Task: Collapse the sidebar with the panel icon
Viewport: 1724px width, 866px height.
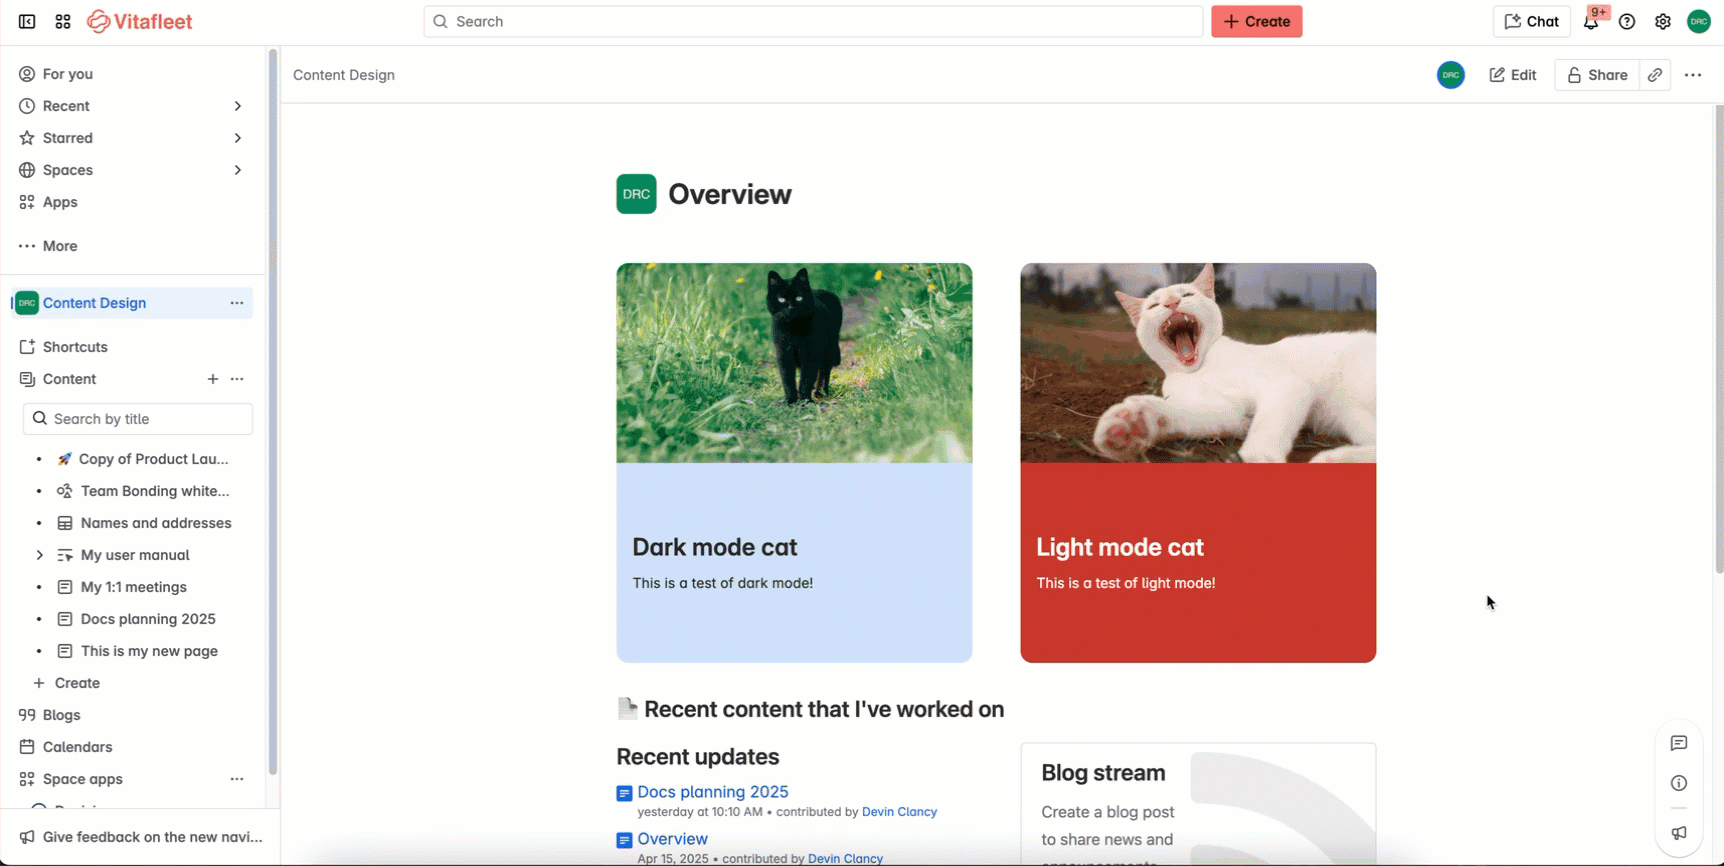Action: coord(27,21)
